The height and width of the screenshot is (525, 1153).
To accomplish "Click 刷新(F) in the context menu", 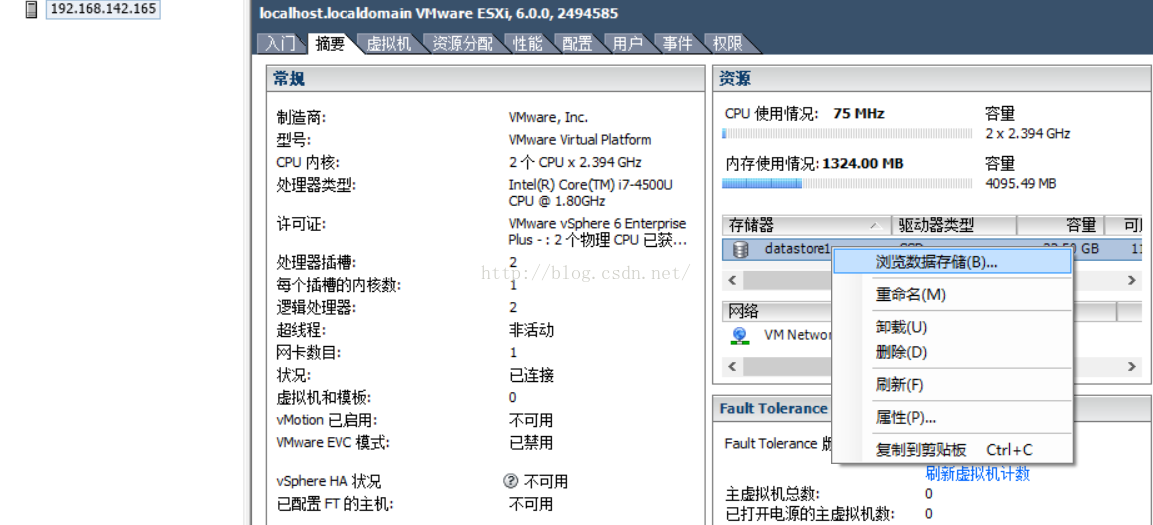I will [899, 385].
